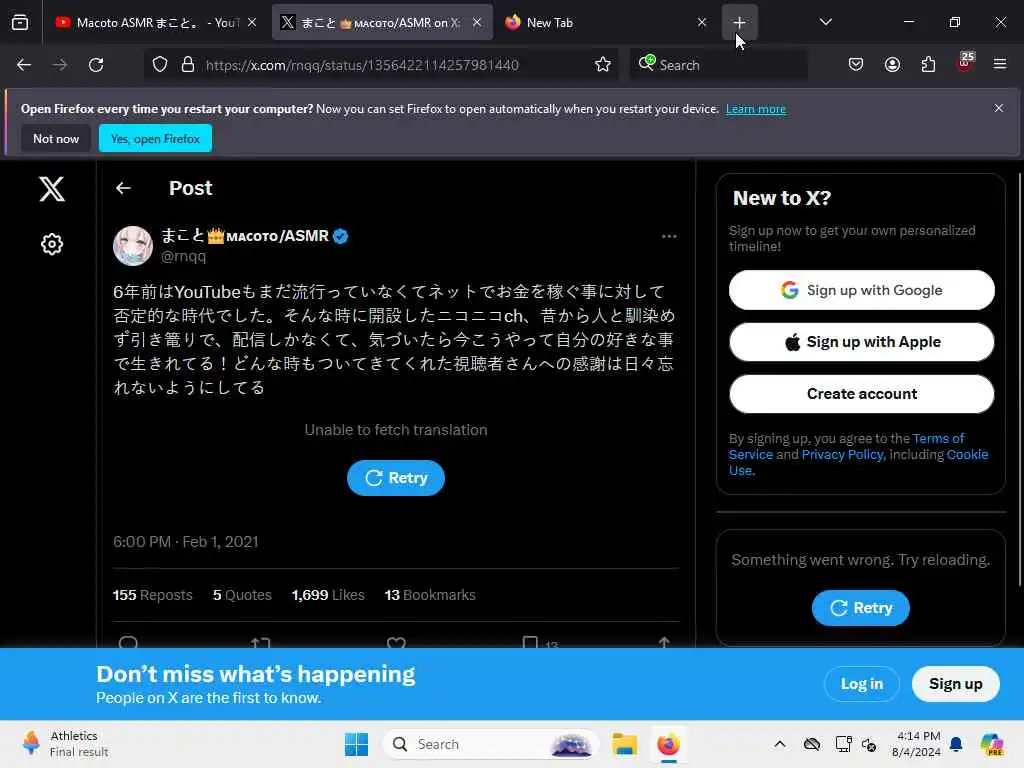
Task: Open the post's three-dot more menu
Action: [x=669, y=236]
